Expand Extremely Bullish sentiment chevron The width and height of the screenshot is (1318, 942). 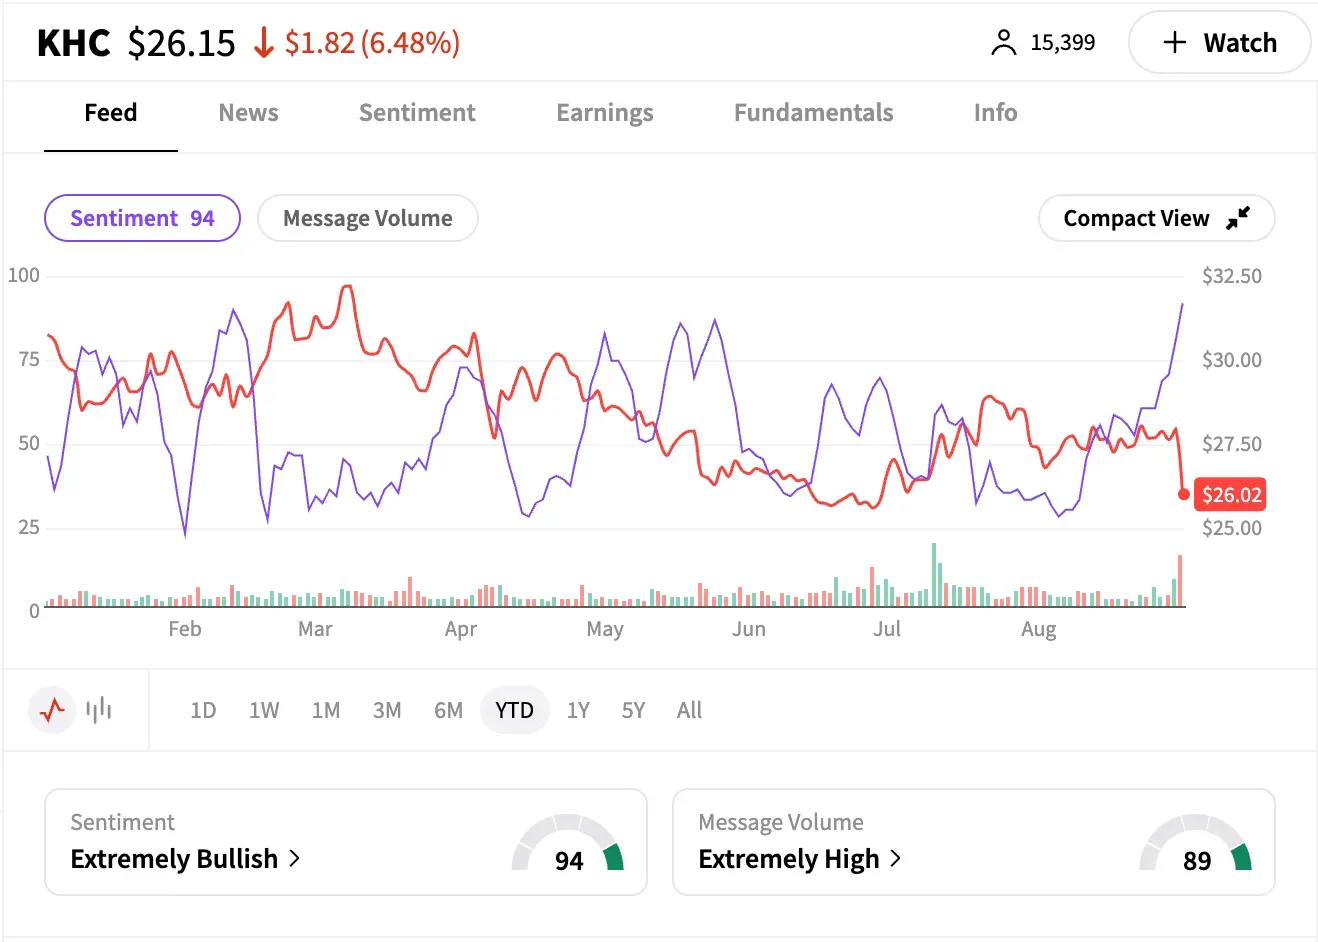[294, 858]
